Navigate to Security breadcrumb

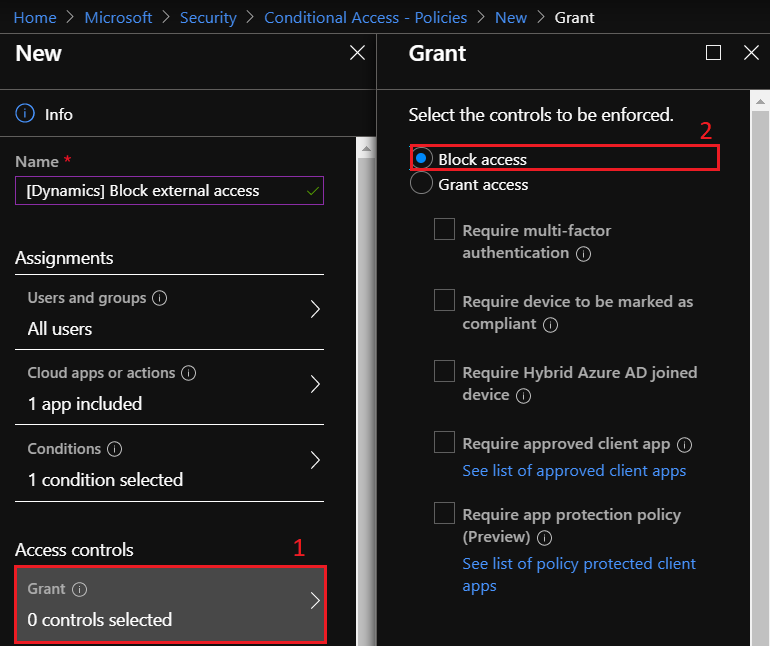tap(208, 18)
